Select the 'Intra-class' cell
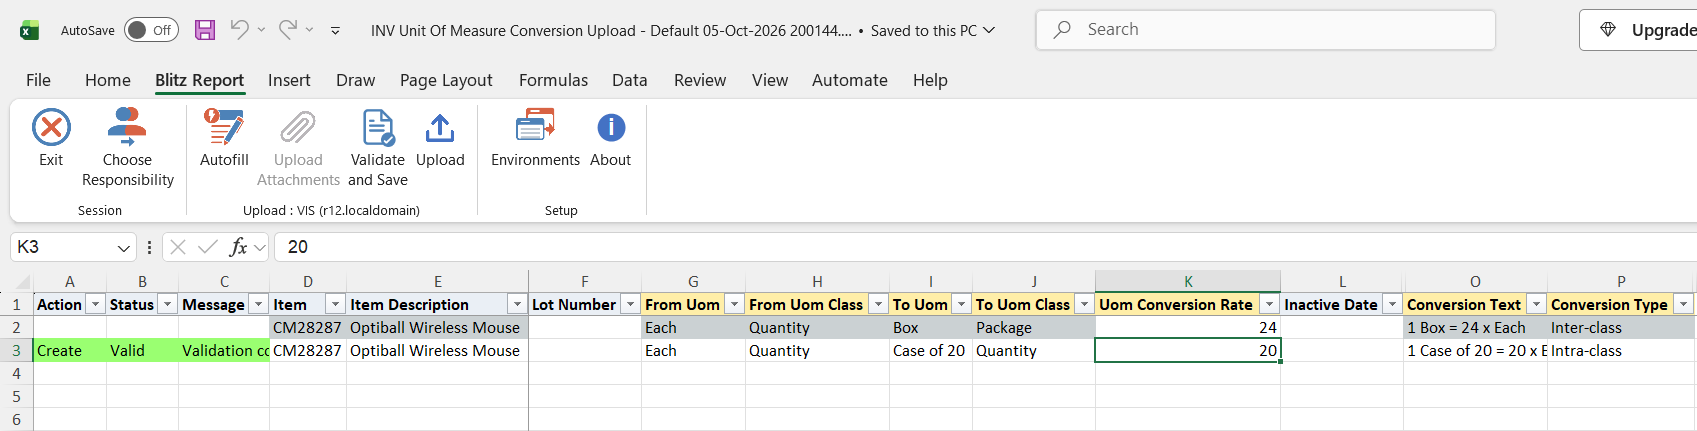The width and height of the screenshot is (1697, 431). point(1621,350)
